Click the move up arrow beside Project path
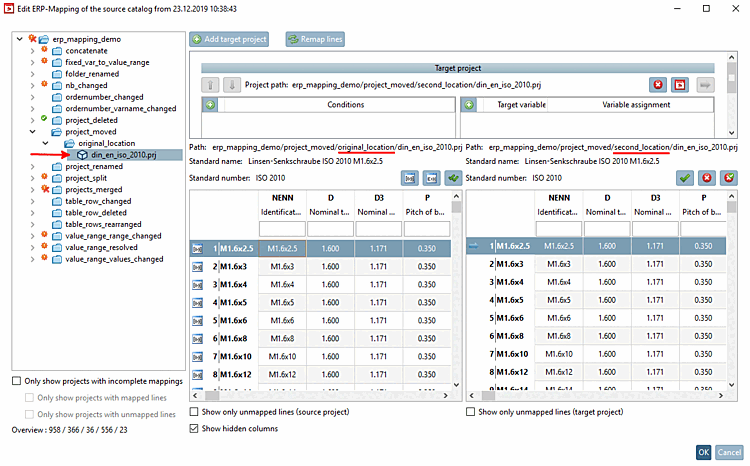750x466 pixels. click(x=212, y=86)
